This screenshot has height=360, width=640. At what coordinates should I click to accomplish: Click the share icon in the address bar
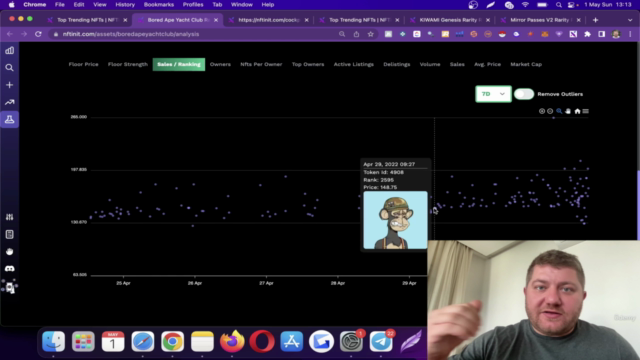pyautogui.click(x=356, y=34)
